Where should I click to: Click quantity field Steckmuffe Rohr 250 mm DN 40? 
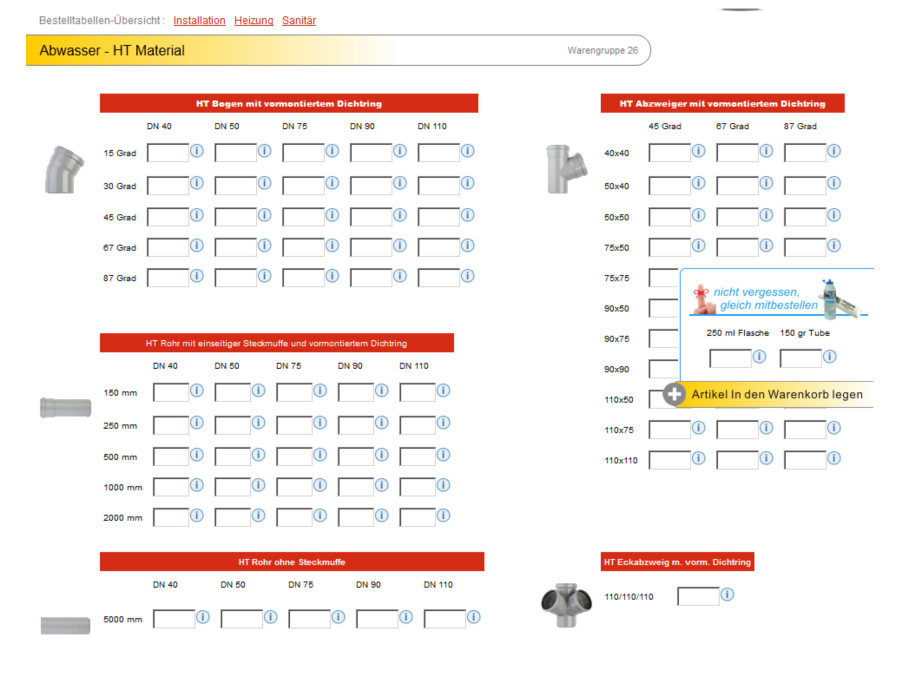[171, 425]
